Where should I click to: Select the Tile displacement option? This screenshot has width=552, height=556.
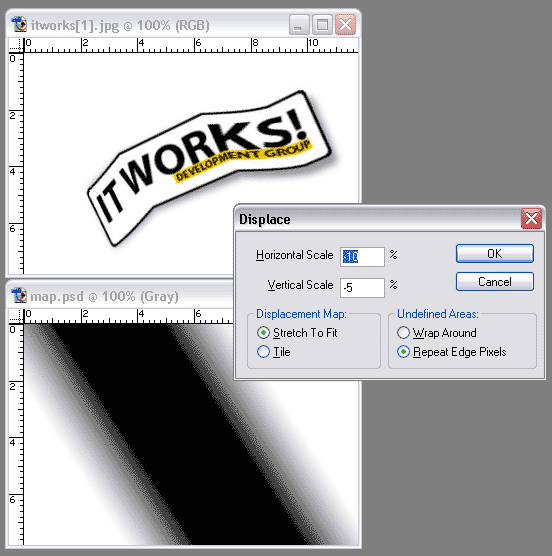pyautogui.click(x=274, y=352)
